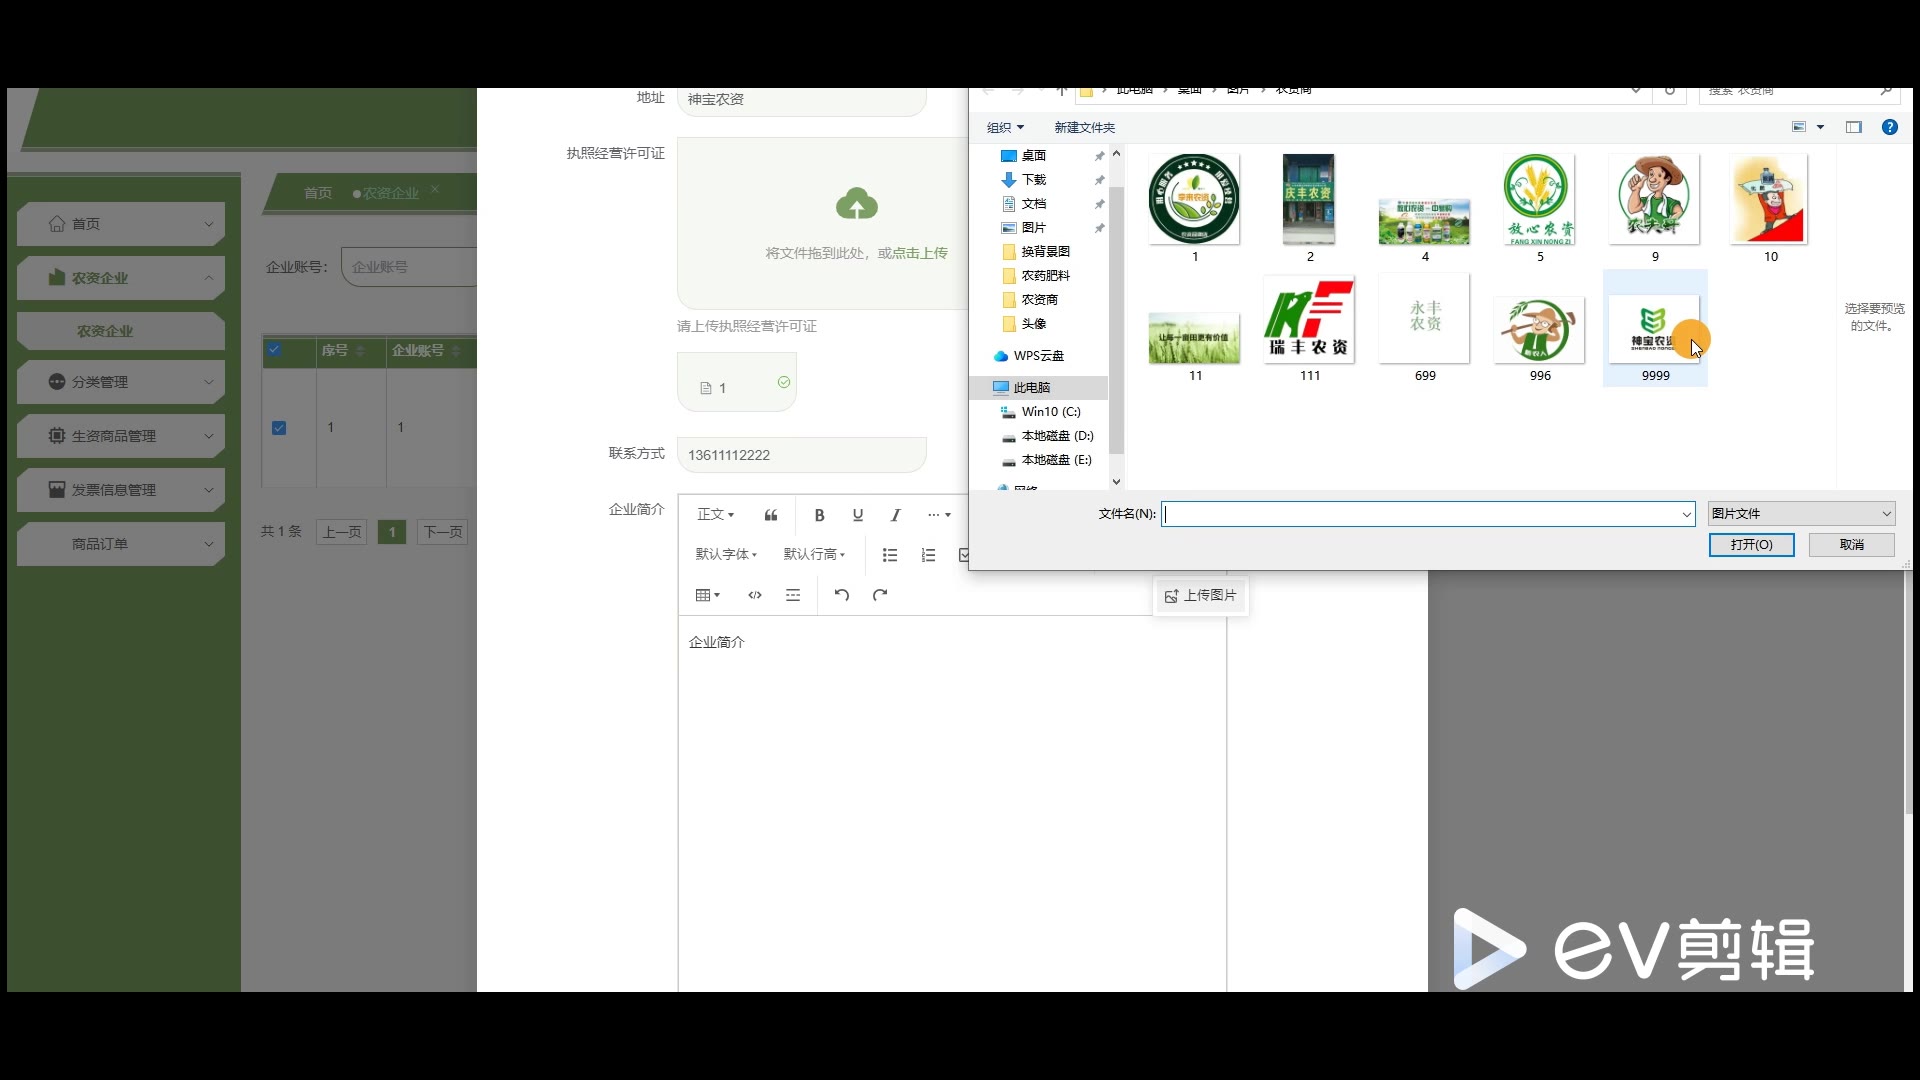
Task: Insert a blockquote with the quote icon
Action: click(771, 515)
